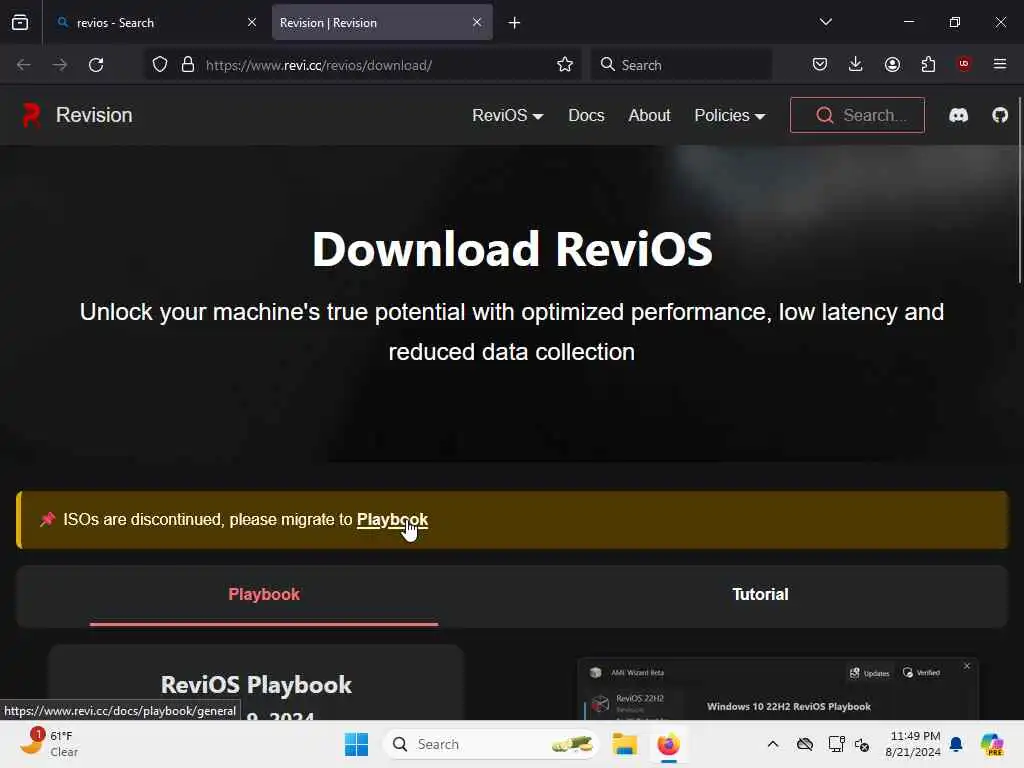1024x768 pixels.
Task: Open Copilot preview taskbar icon
Action: (991, 744)
